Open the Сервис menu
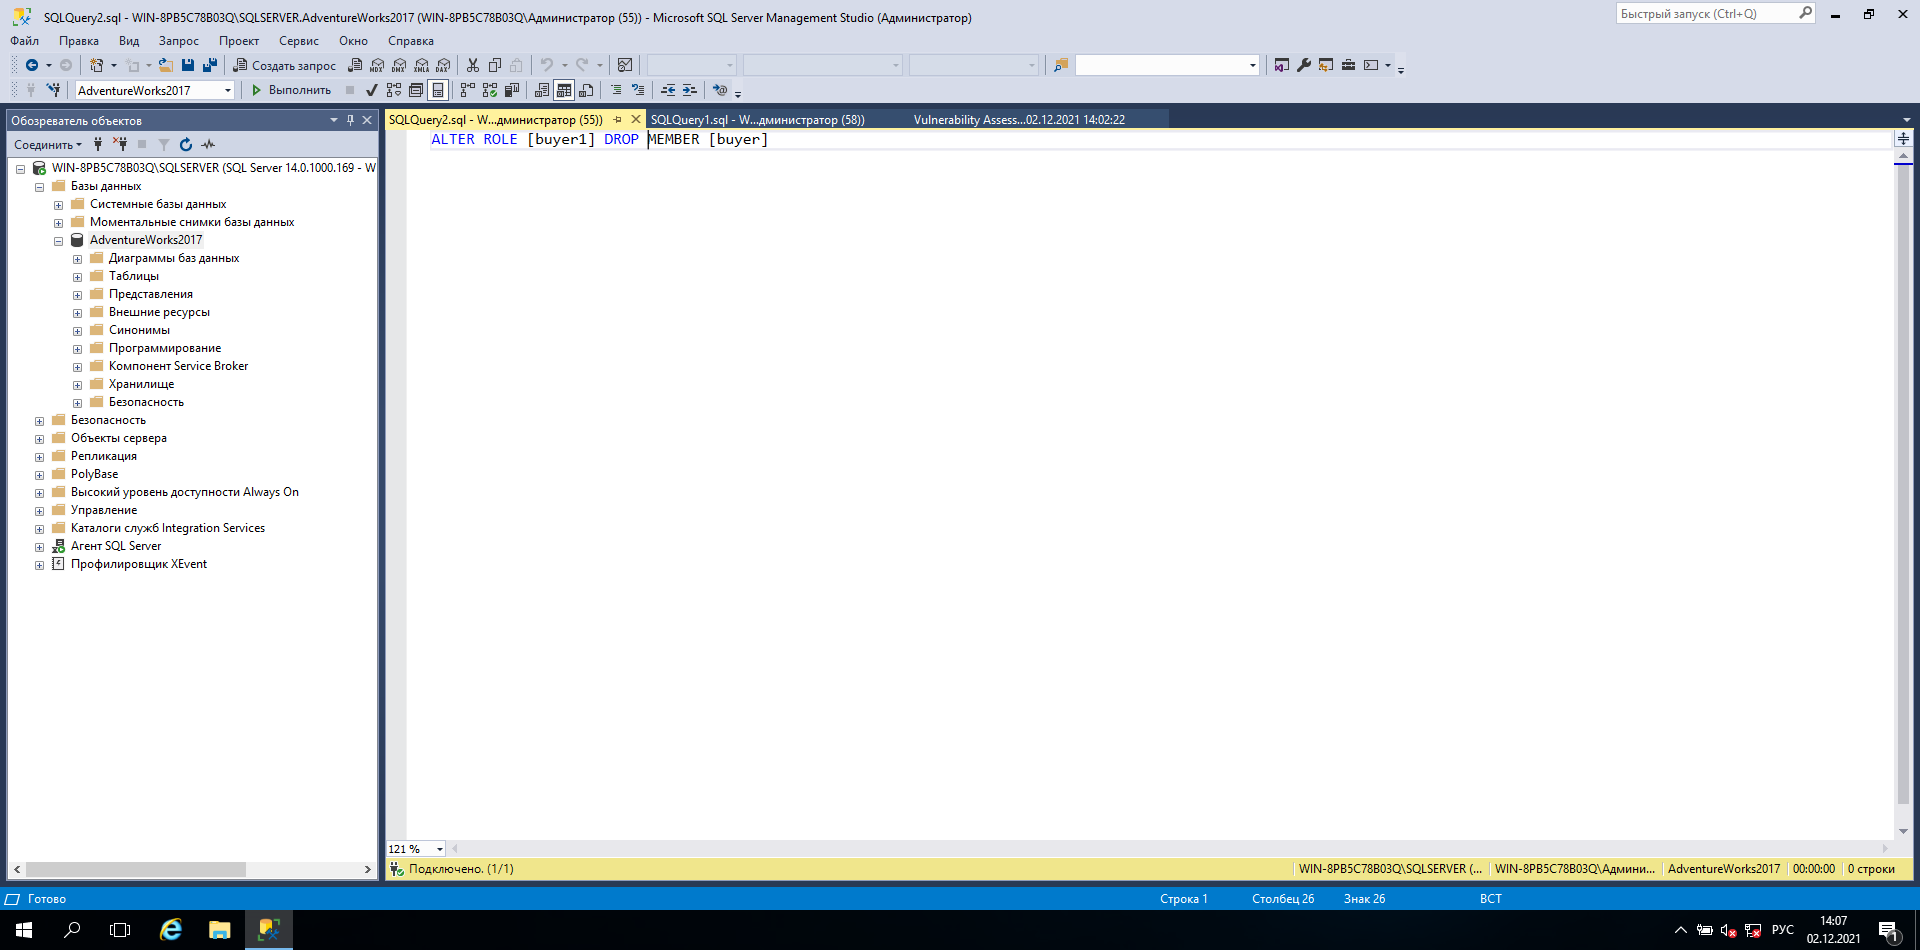This screenshot has height=950, width=1920. pyautogui.click(x=298, y=41)
